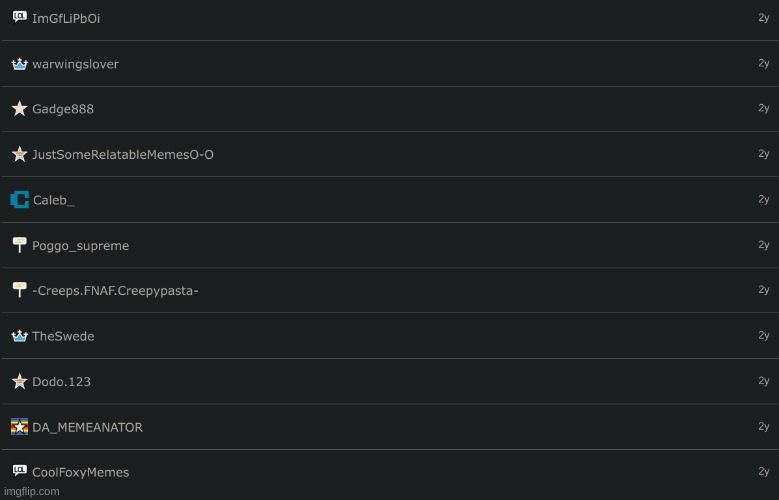This screenshot has width=779, height=500.
Task: Click the sign icon beside -Creeps.FNAF.Creepypasta-
Action: (19, 290)
